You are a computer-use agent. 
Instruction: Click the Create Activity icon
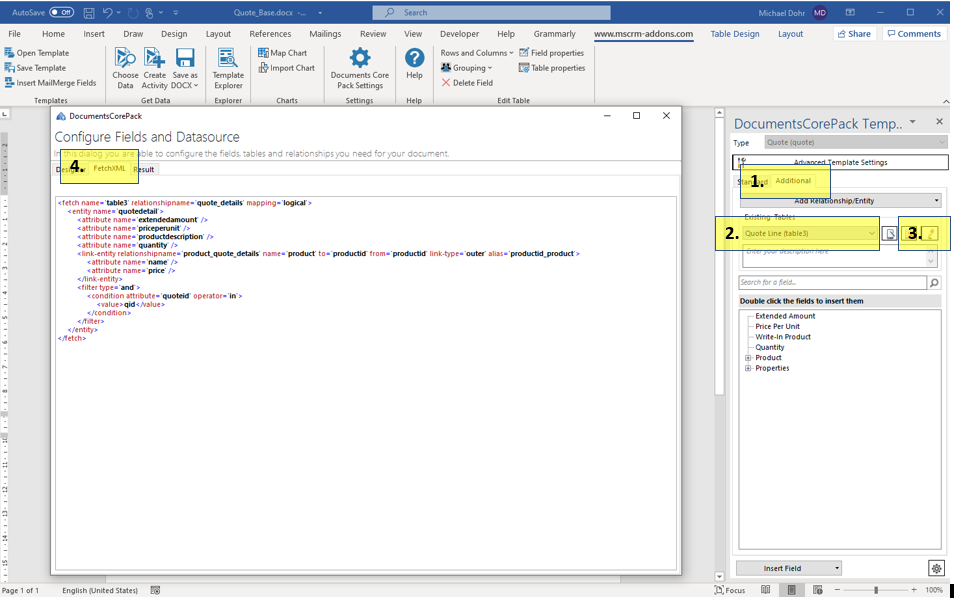(x=155, y=58)
